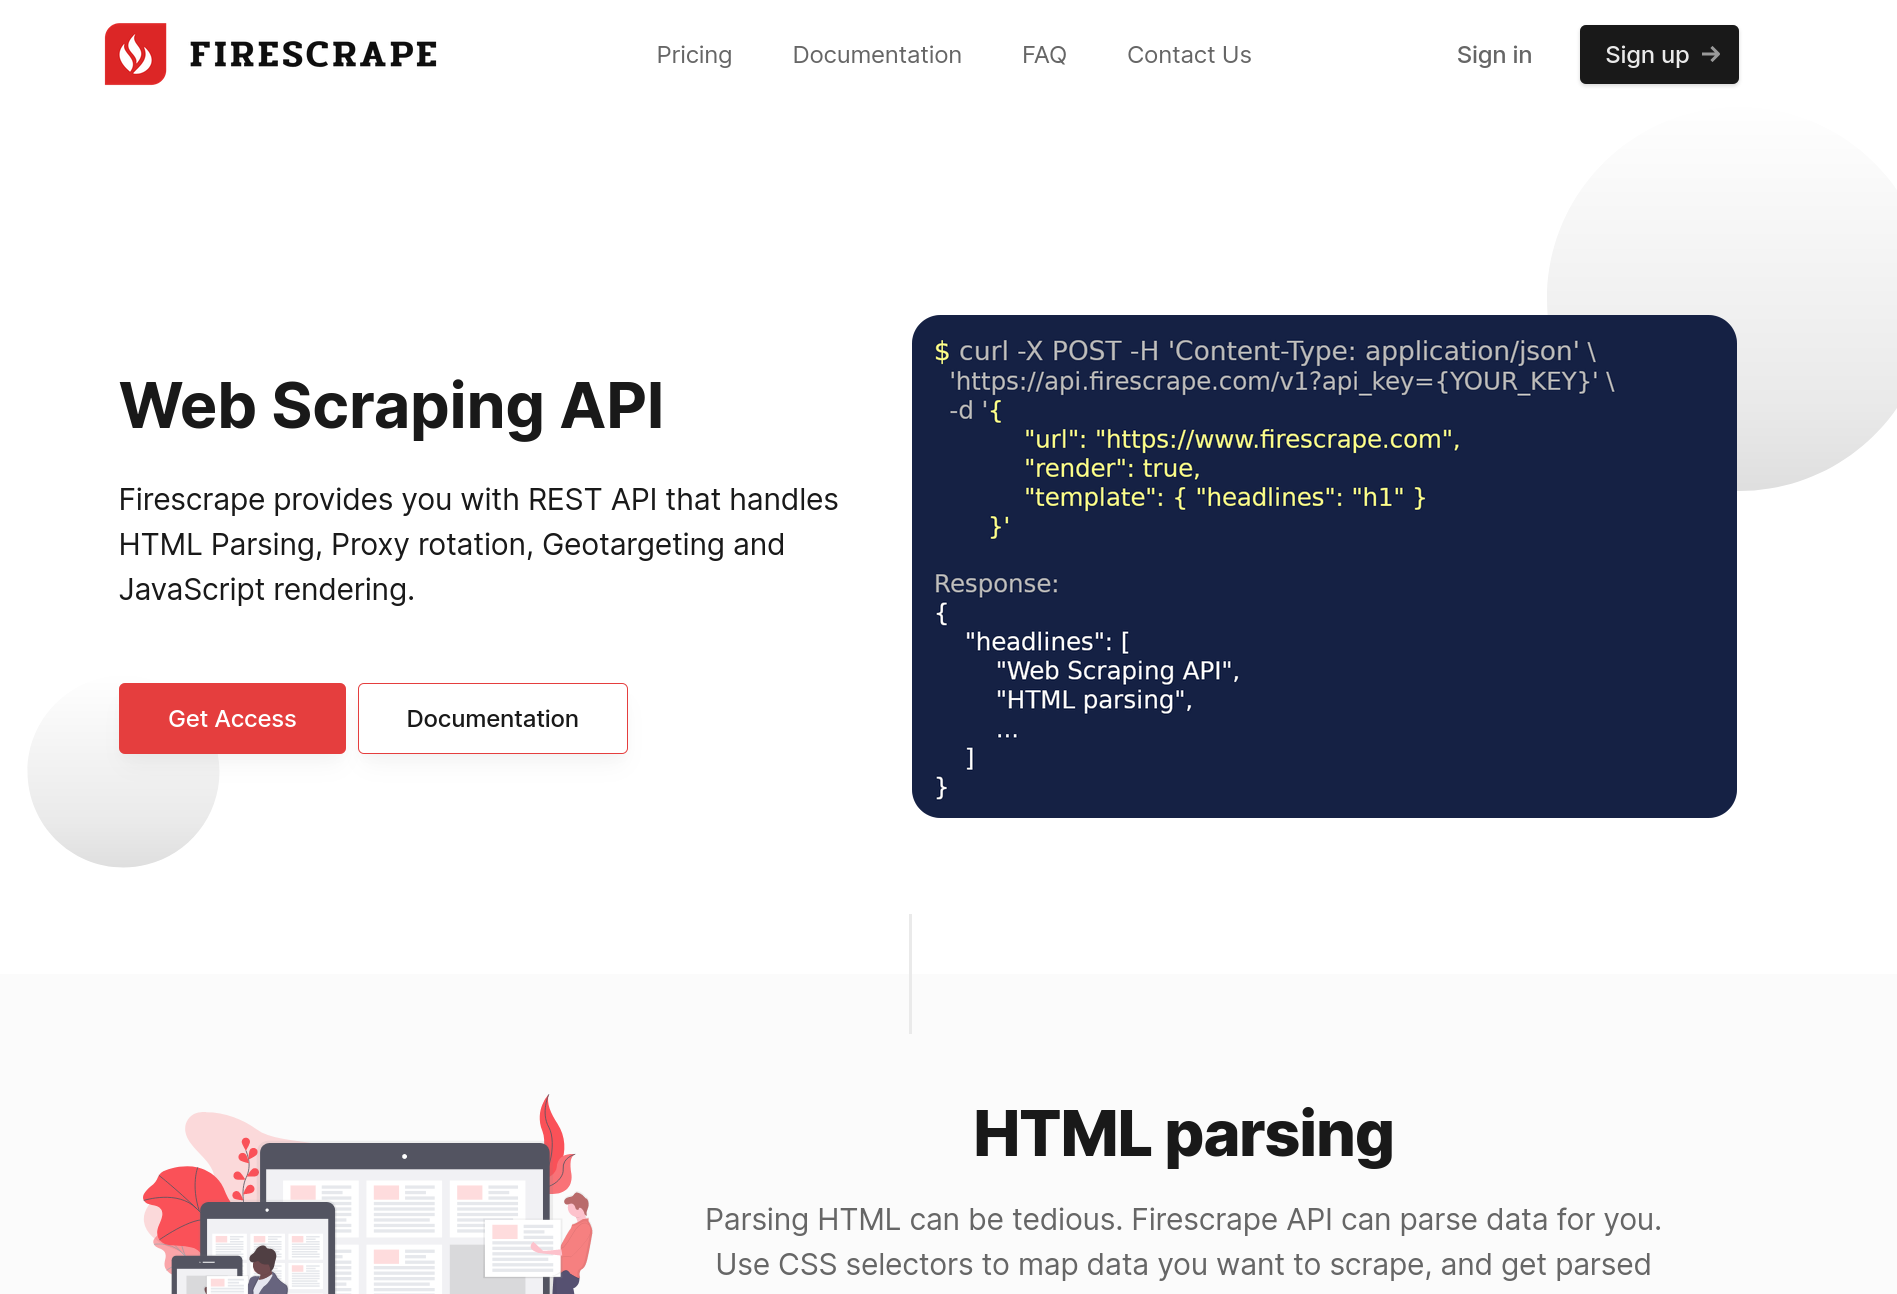Click the paragraph starting with Firescrape provides

point(478,544)
